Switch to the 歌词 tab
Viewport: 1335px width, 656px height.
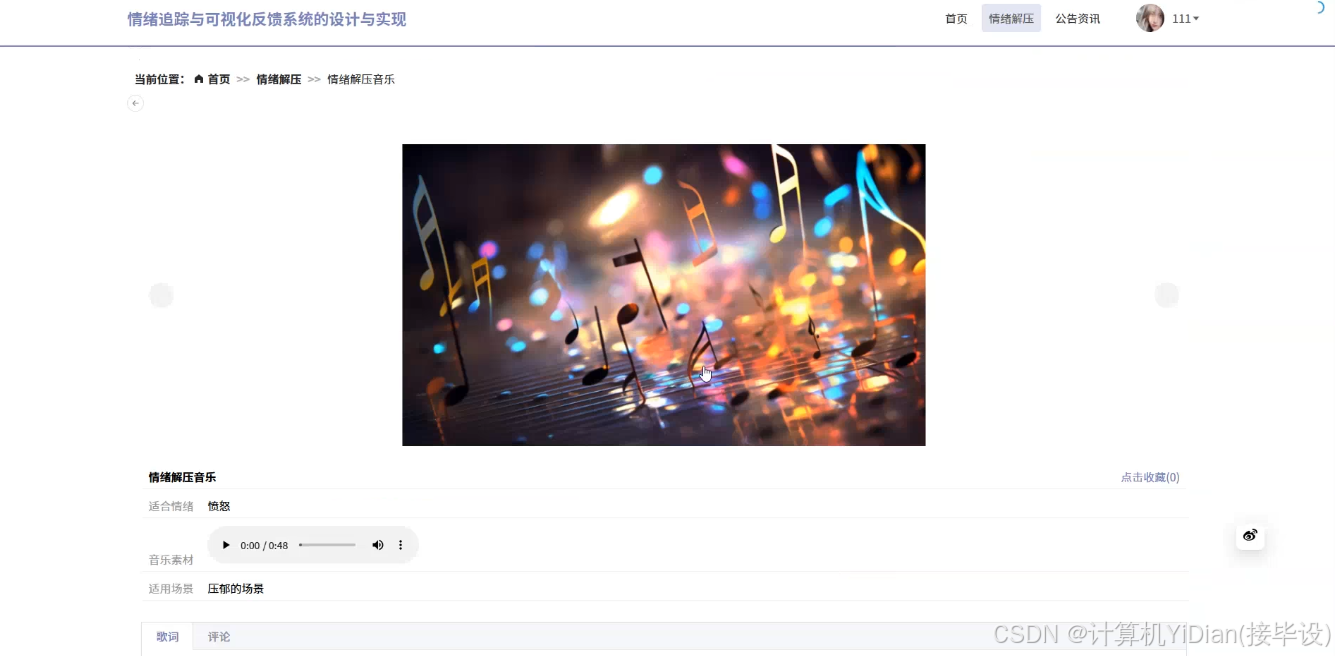(x=167, y=637)
